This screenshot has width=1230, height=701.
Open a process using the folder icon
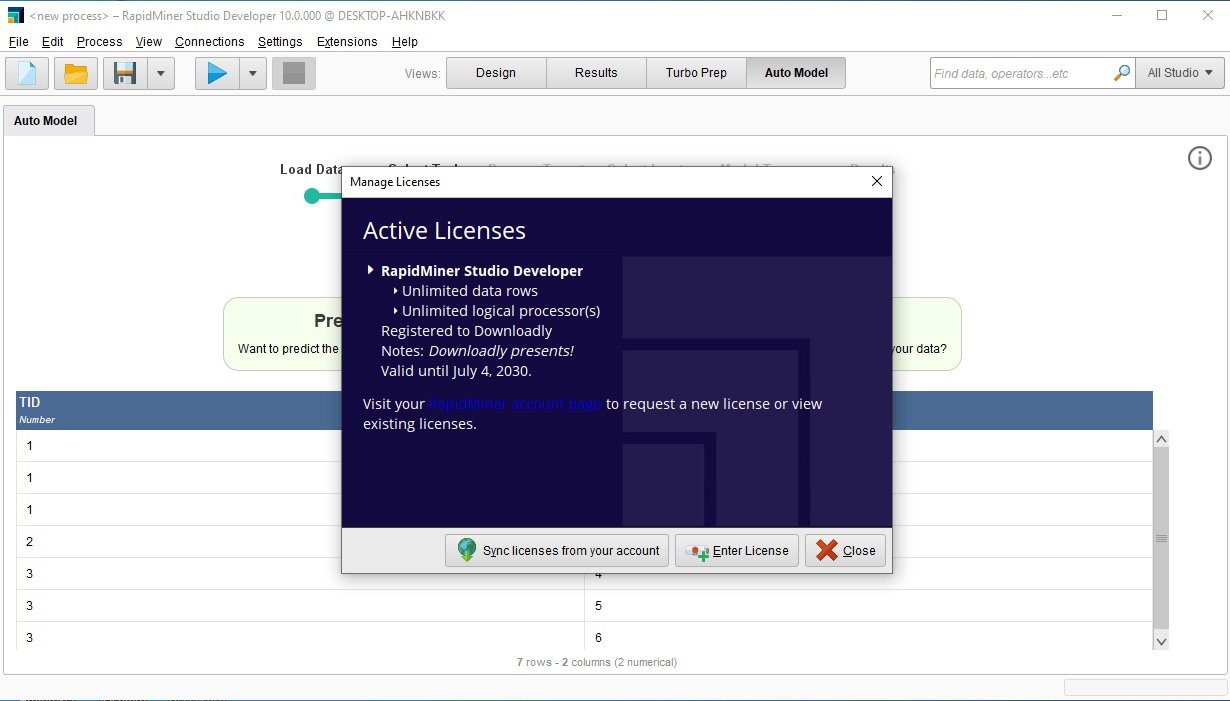(x=76, y=73)
